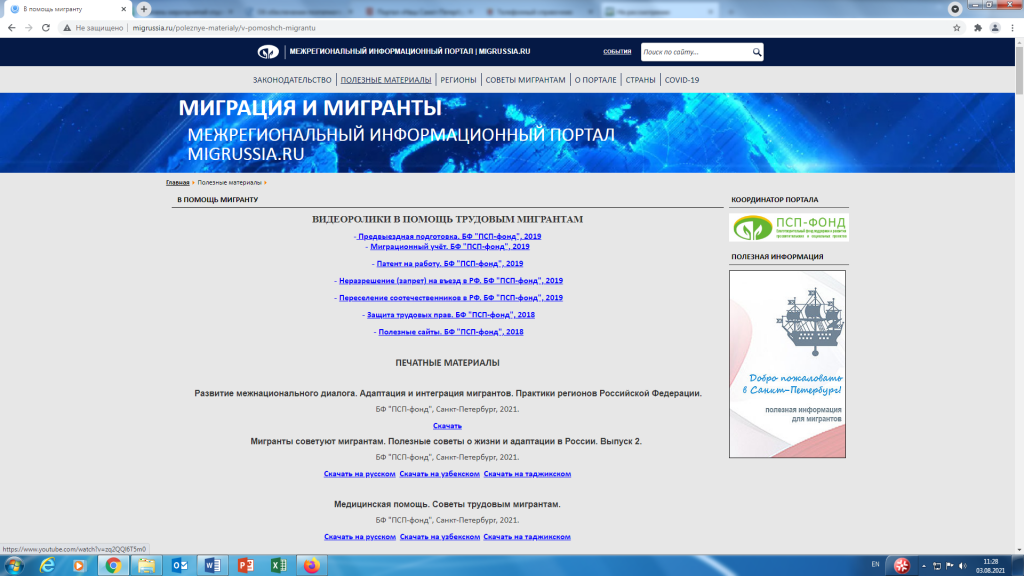This screenshot has height=576, width=1024.
Task: Open 'Полезные сайты' video link
Action: [451, 332]
